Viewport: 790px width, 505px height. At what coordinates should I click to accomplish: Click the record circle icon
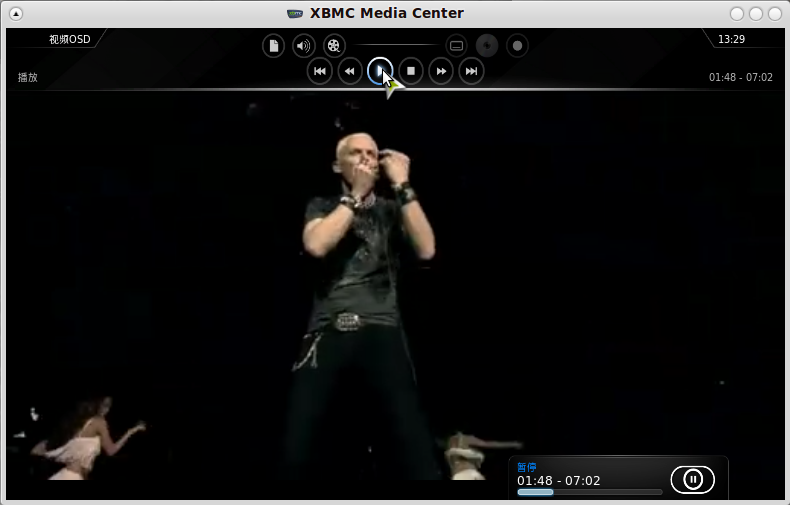pos(517,46)
